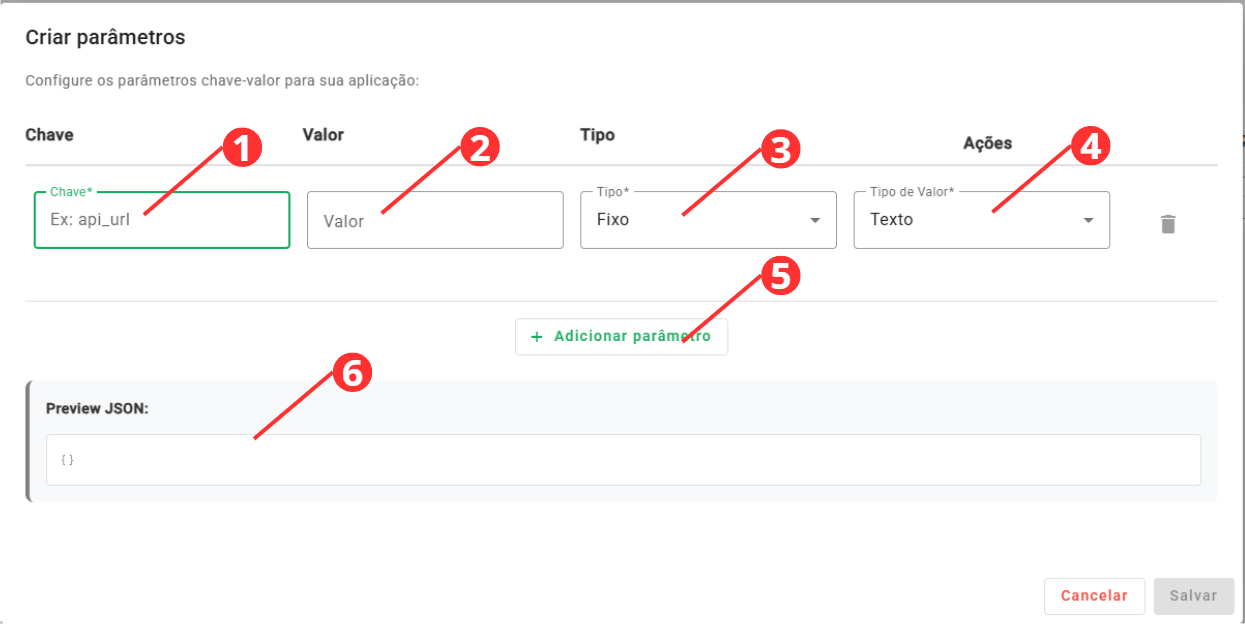Click the Chave column header
1245x624 pixels.
(49, 135)
